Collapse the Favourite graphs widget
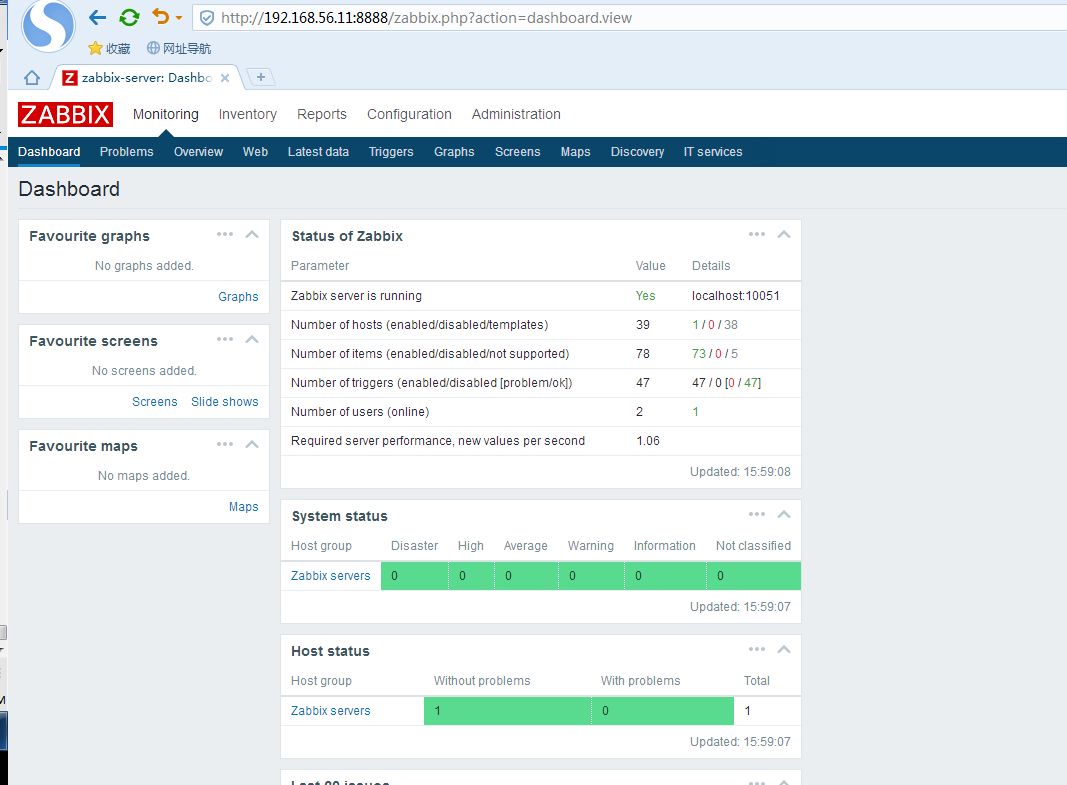 252,234
